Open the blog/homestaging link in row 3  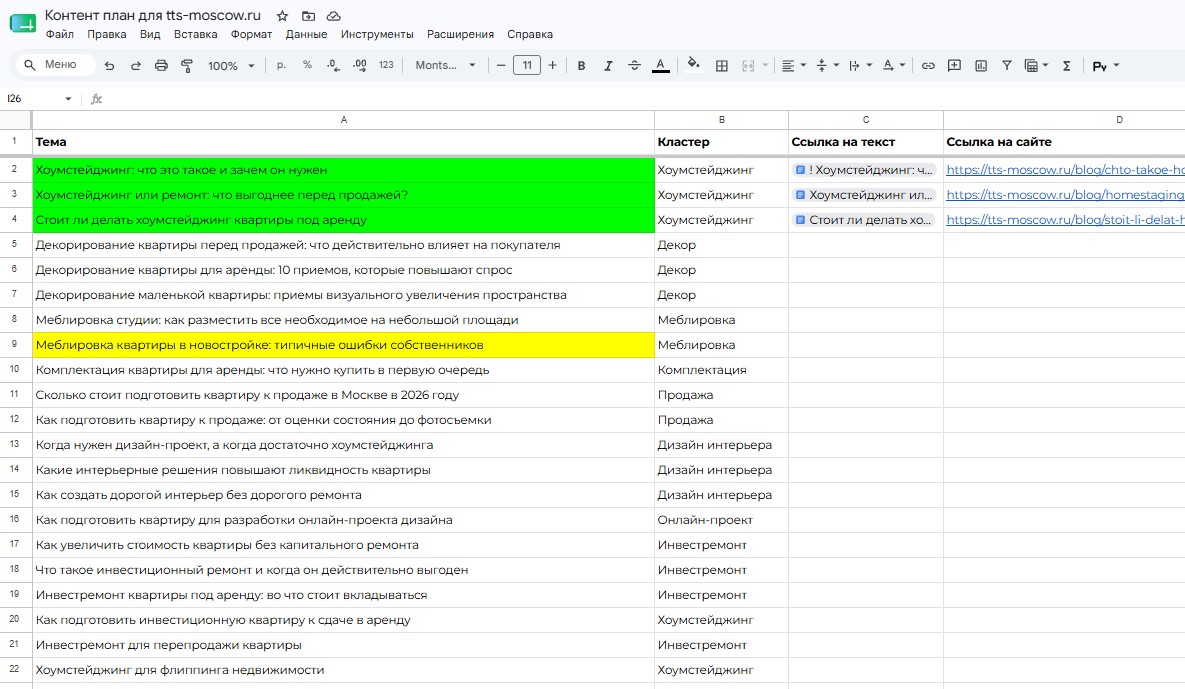pyautogui.click(x=1065, y=195)
